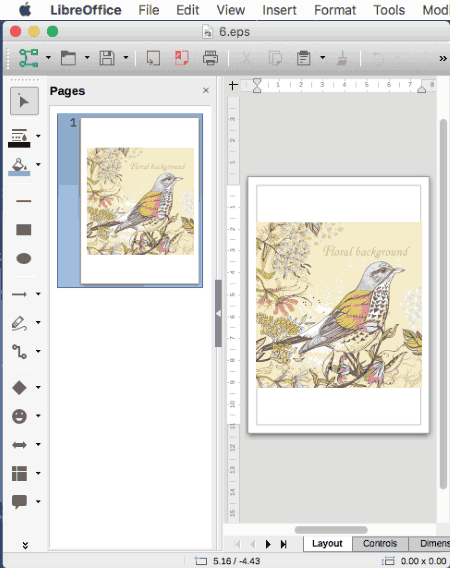Image resolution: width=450 pixels, height=568 pixels.
Task: Select the Ellipse tool
Action: pos(24,258)
